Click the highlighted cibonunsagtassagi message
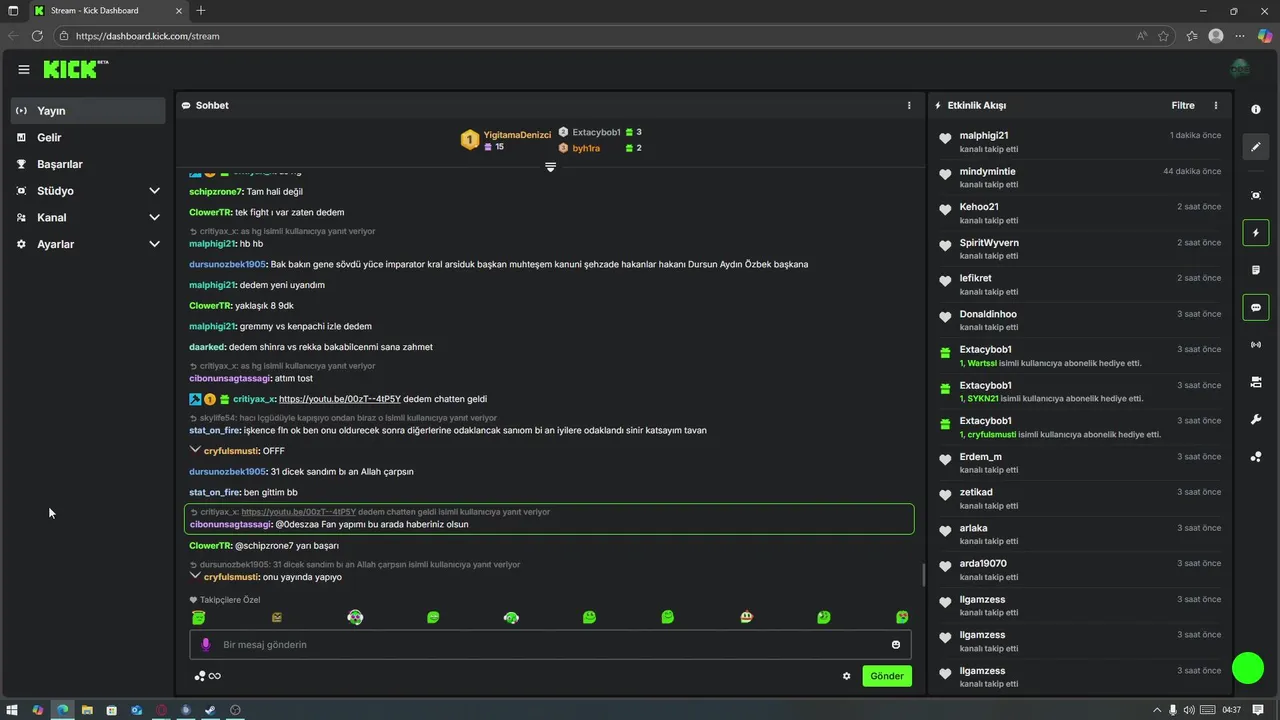 (549, 518)
